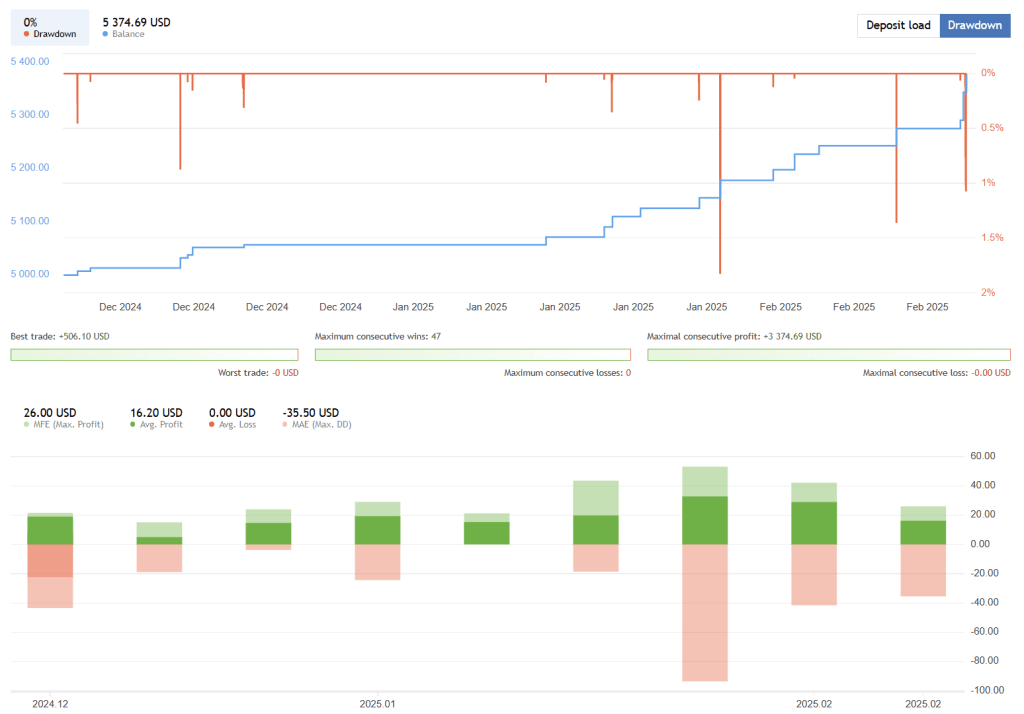Hide the Balance series via its legend label

pos(126,33)
